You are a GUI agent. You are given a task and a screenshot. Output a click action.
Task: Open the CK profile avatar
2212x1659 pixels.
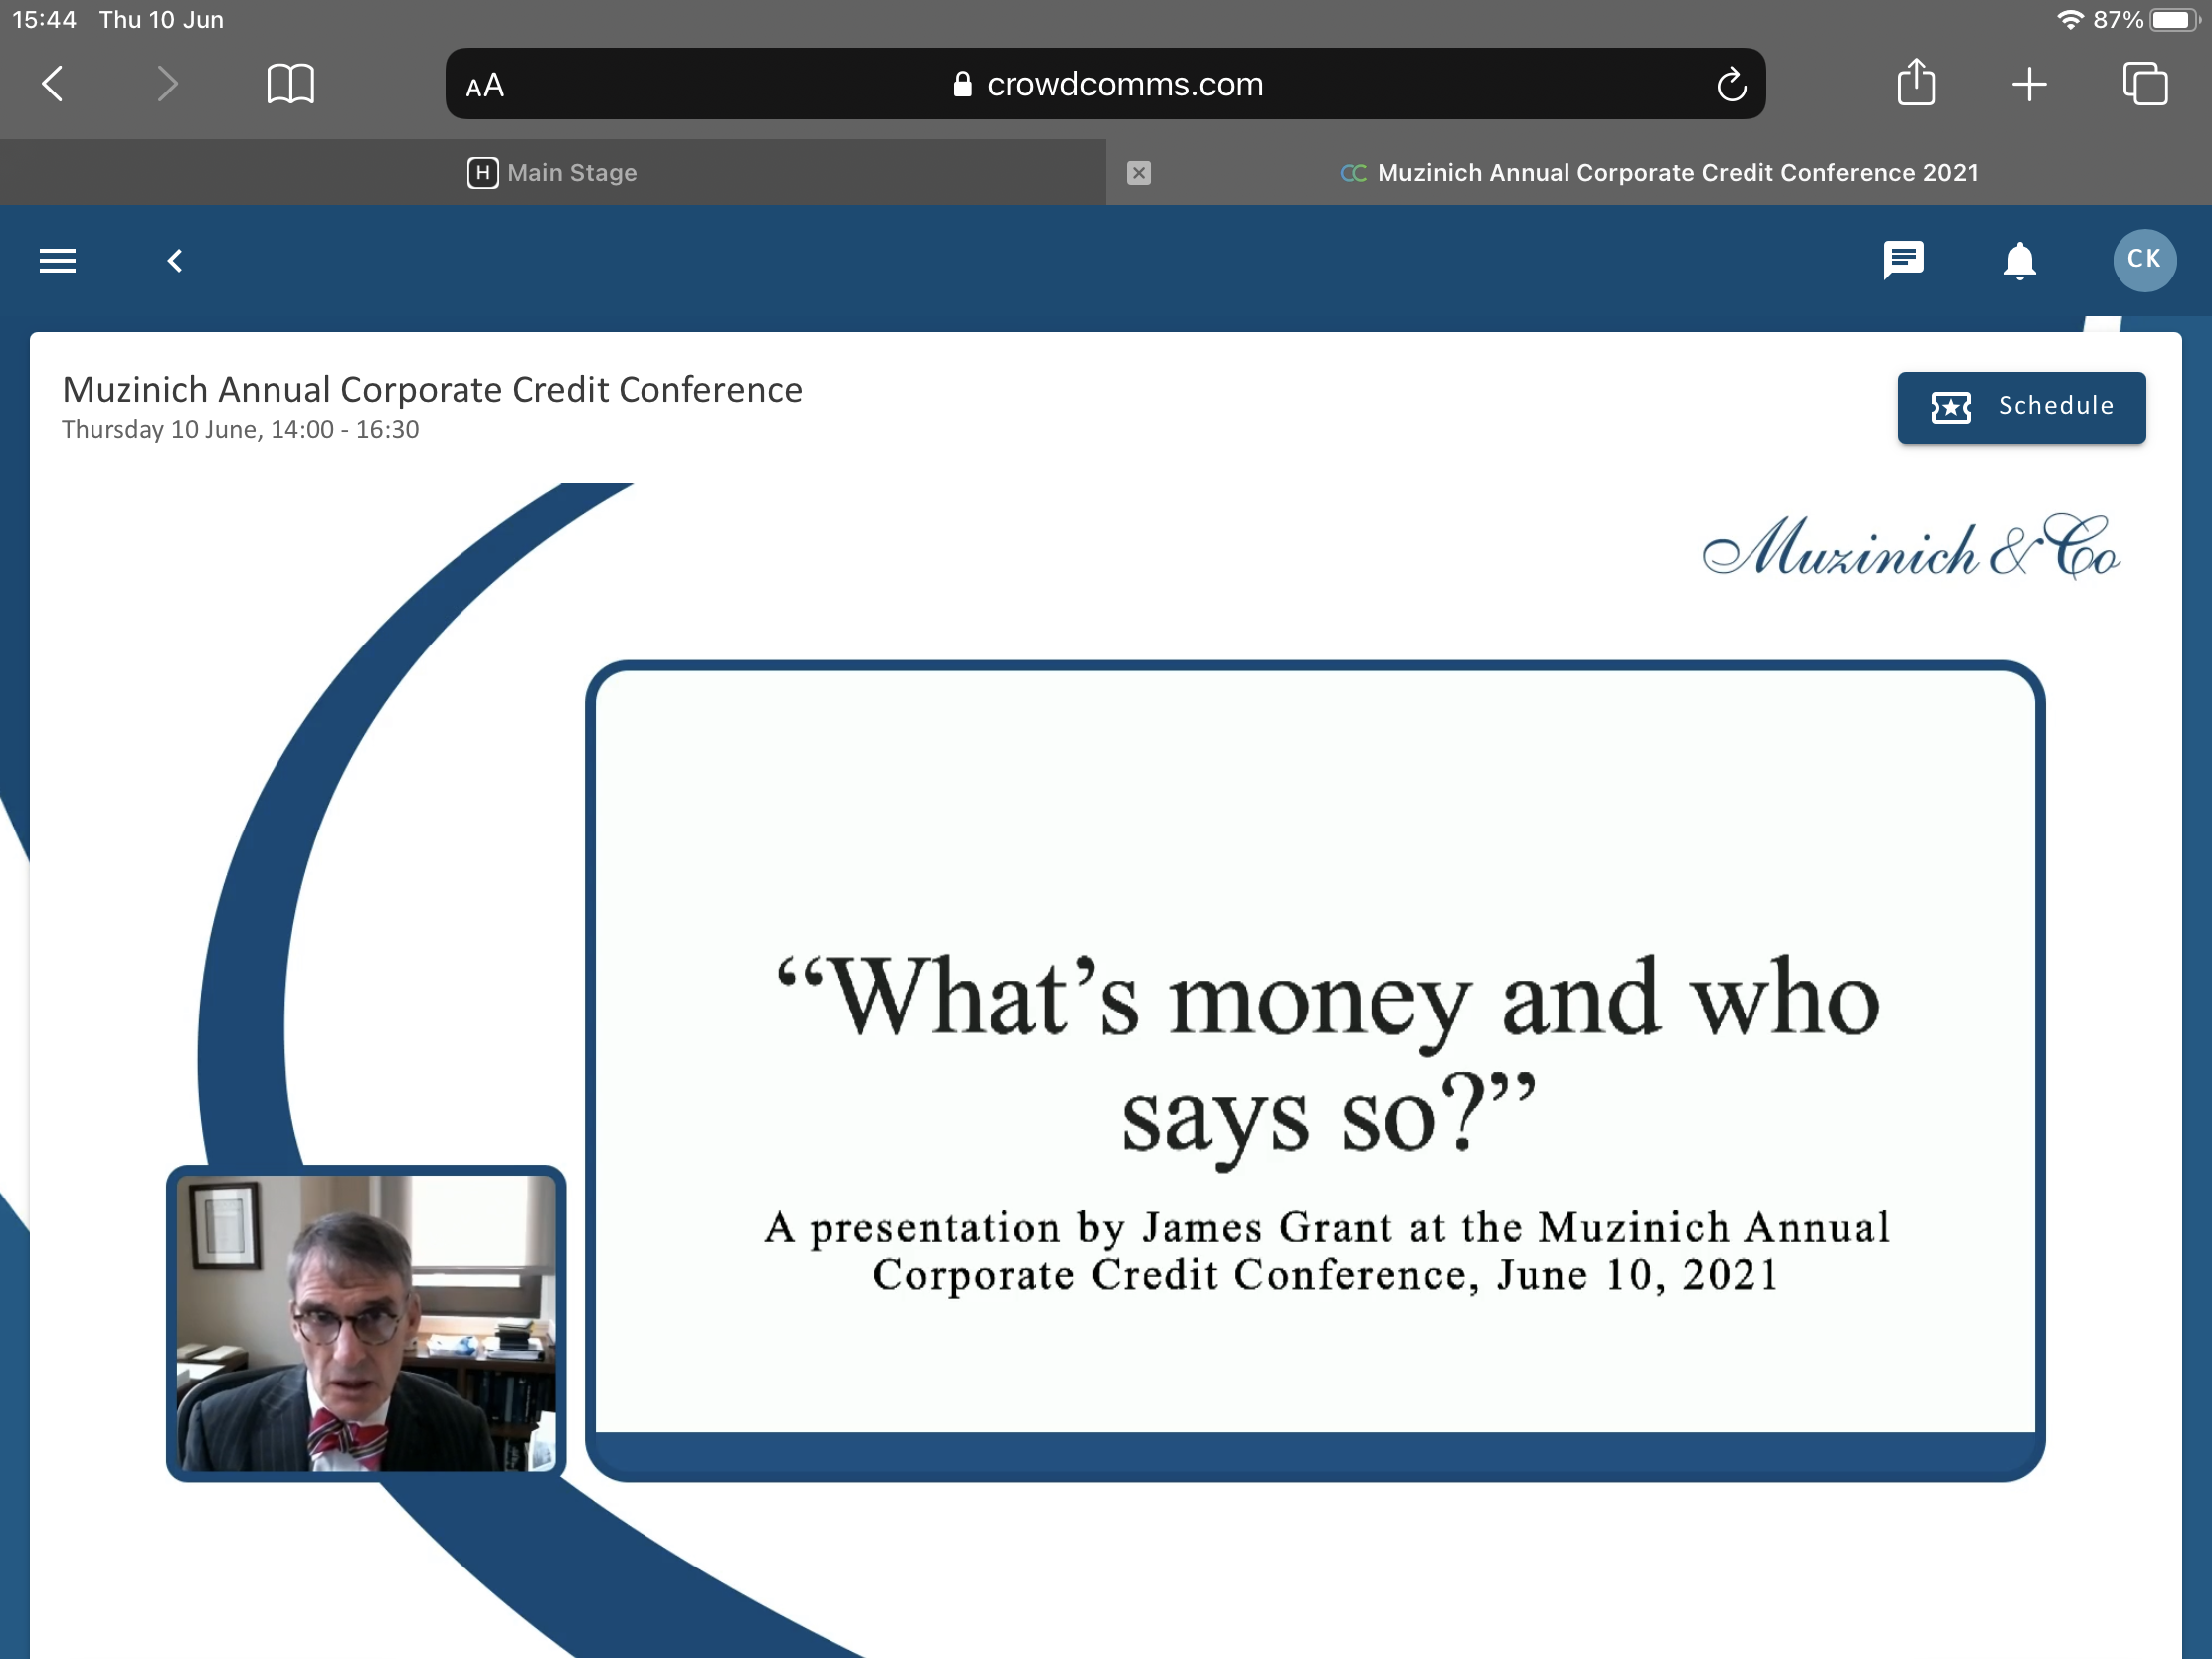[2143, 260]
